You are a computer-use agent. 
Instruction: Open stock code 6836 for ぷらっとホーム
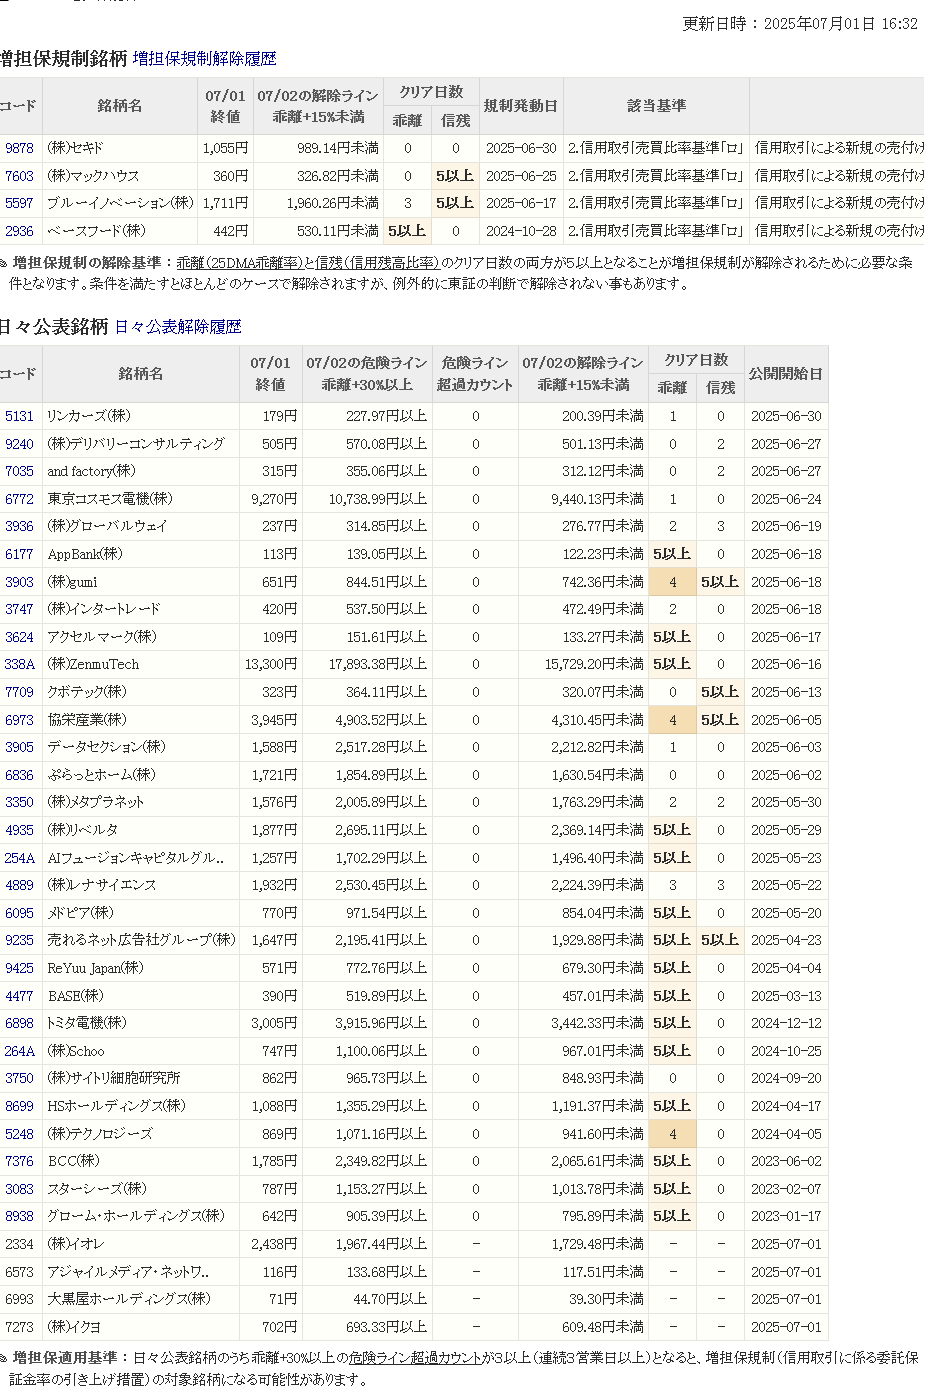tap(19, 775)
